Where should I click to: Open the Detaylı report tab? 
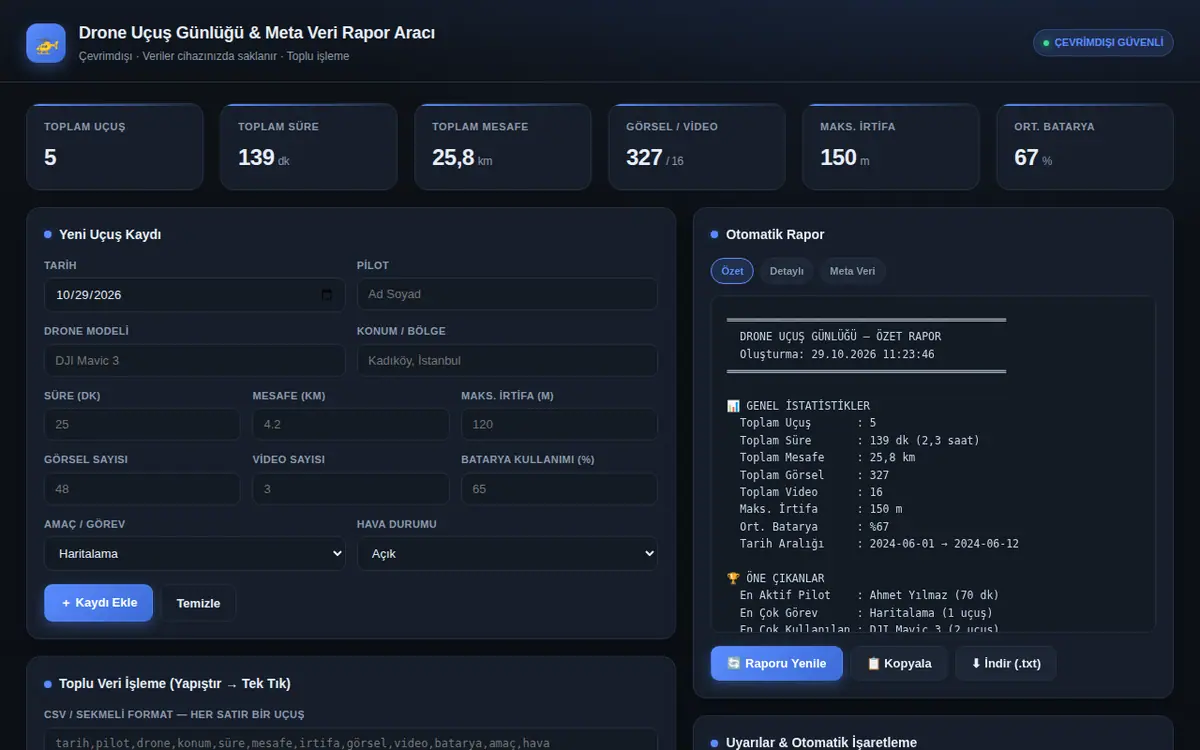[x=787, y=271]
